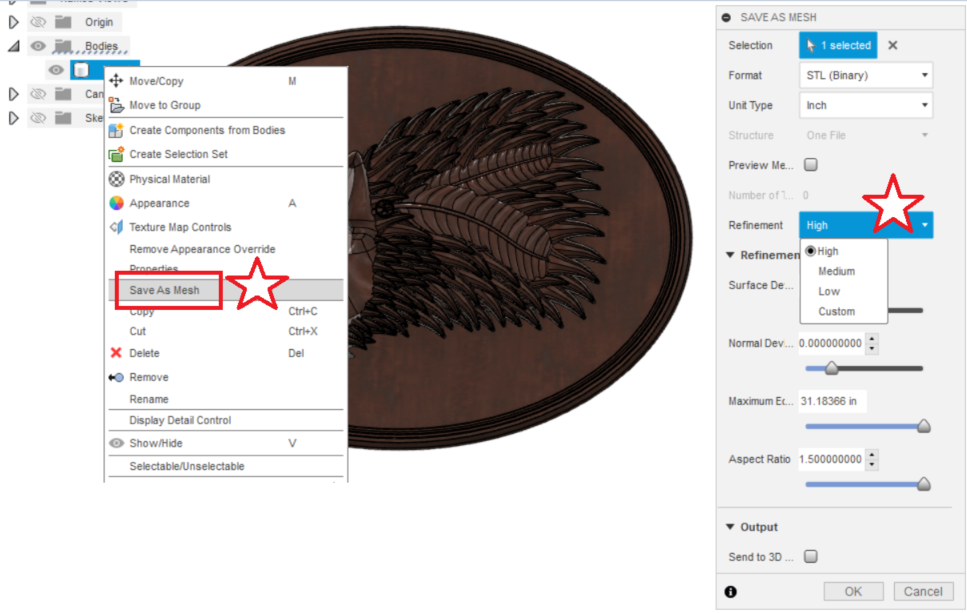The image size is (967, 613).
Task: Click the Create Components from Bodies icon
Action: pos(113,130)
